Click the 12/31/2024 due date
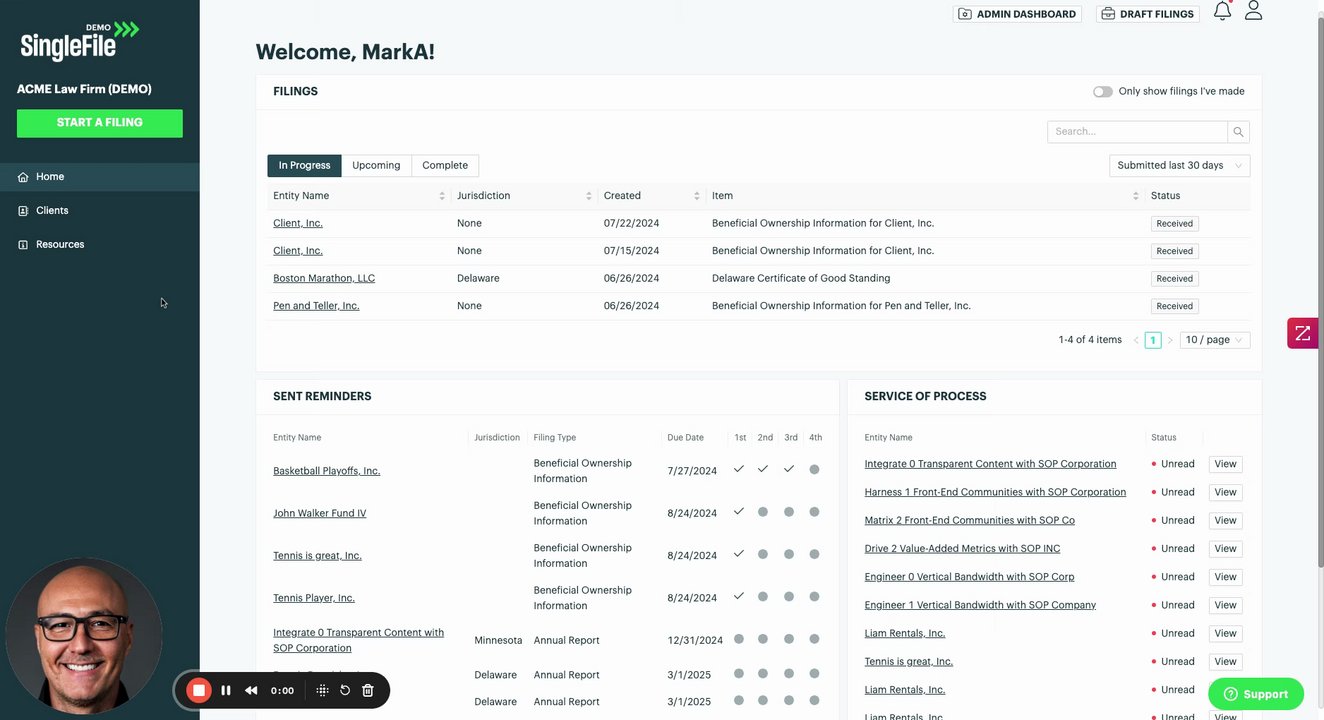 point(695,640)
